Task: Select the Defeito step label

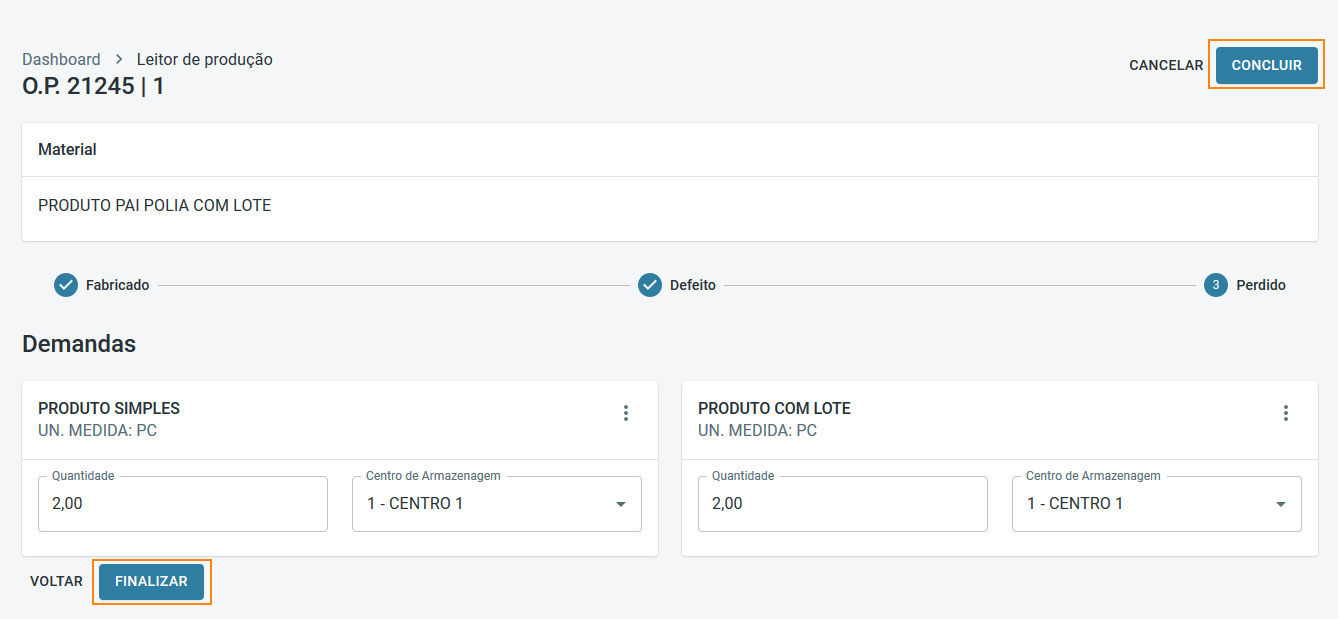Action: pos(693,285)
